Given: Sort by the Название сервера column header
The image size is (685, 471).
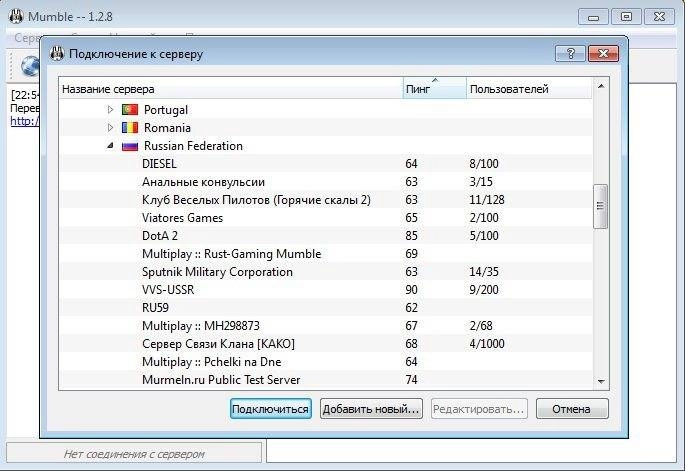Looking at the screenshot, I should pyautogui.click(x=231, y=89).
